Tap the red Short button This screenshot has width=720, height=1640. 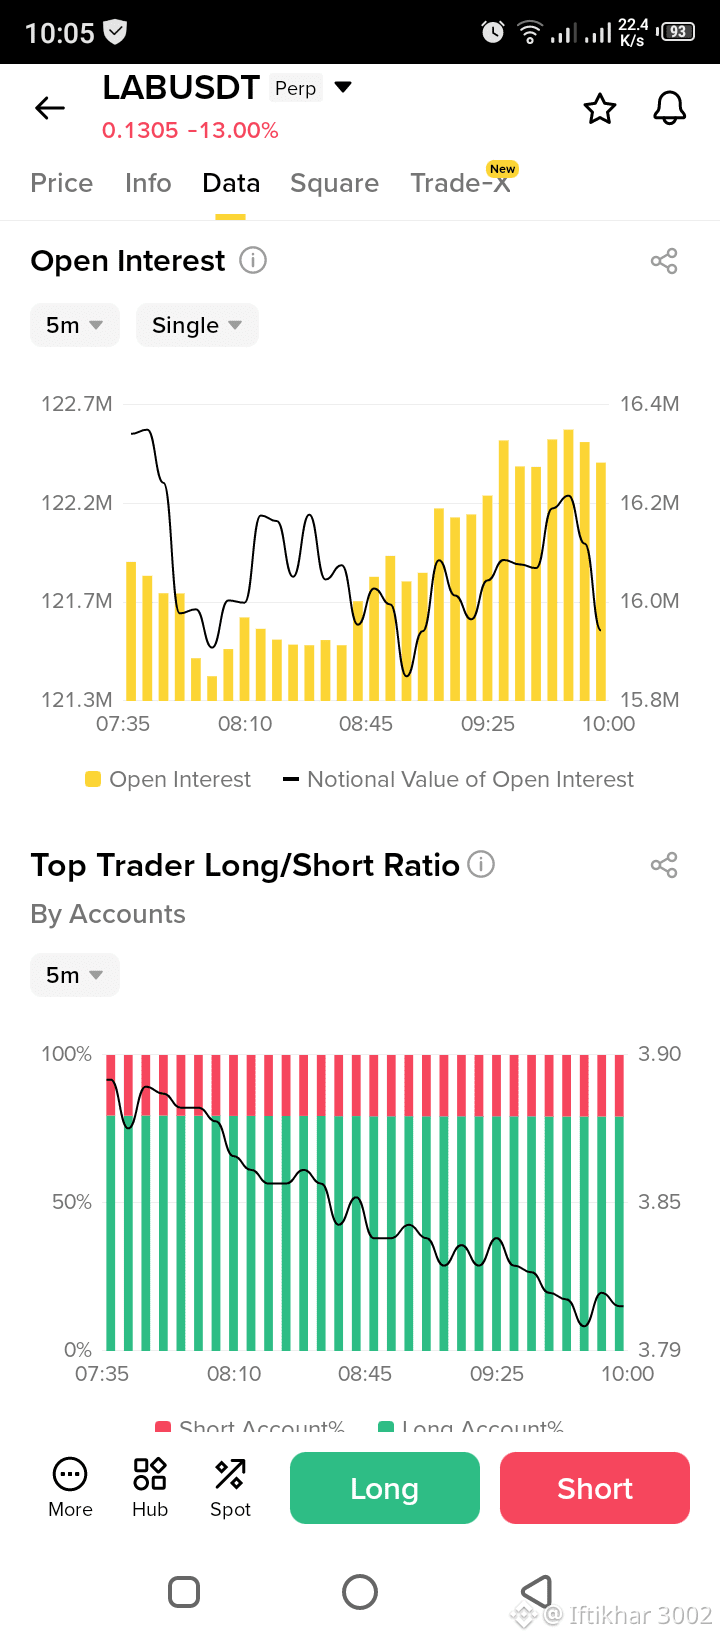pos(595,1488)
